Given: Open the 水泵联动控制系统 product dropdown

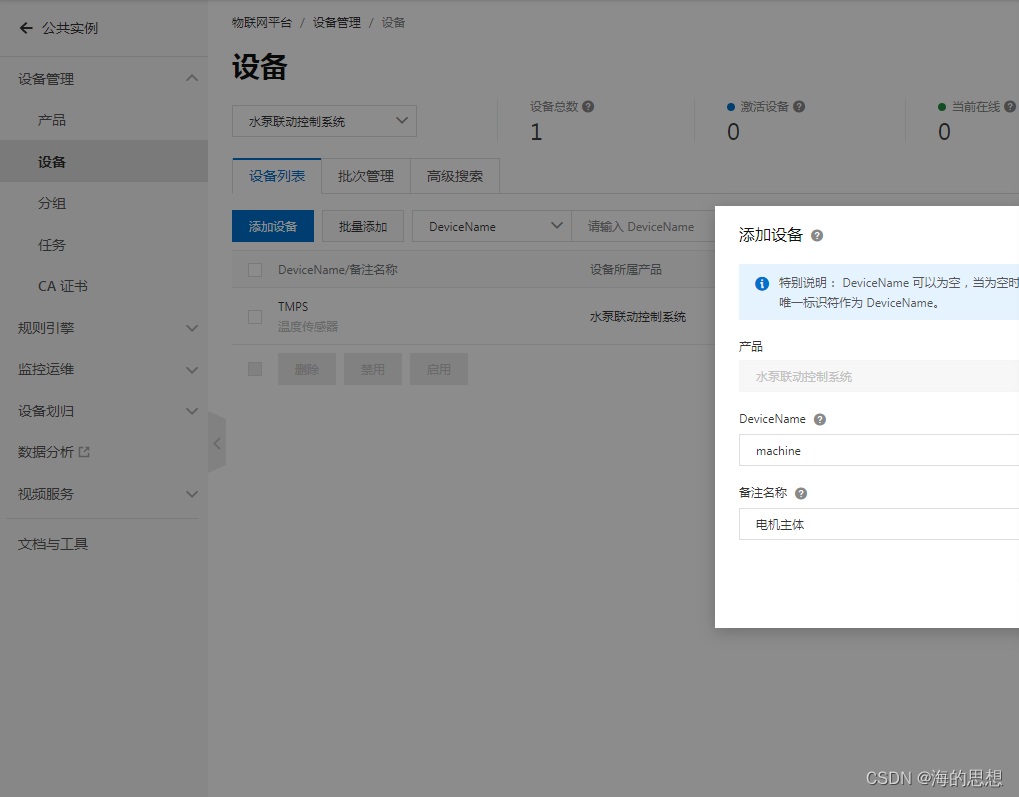Looking at the screenshot, I should (x=324, y=121).
